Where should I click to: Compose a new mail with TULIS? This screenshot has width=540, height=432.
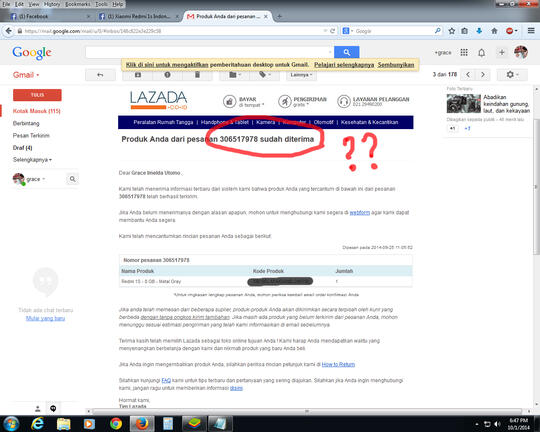tap(37, 95)
